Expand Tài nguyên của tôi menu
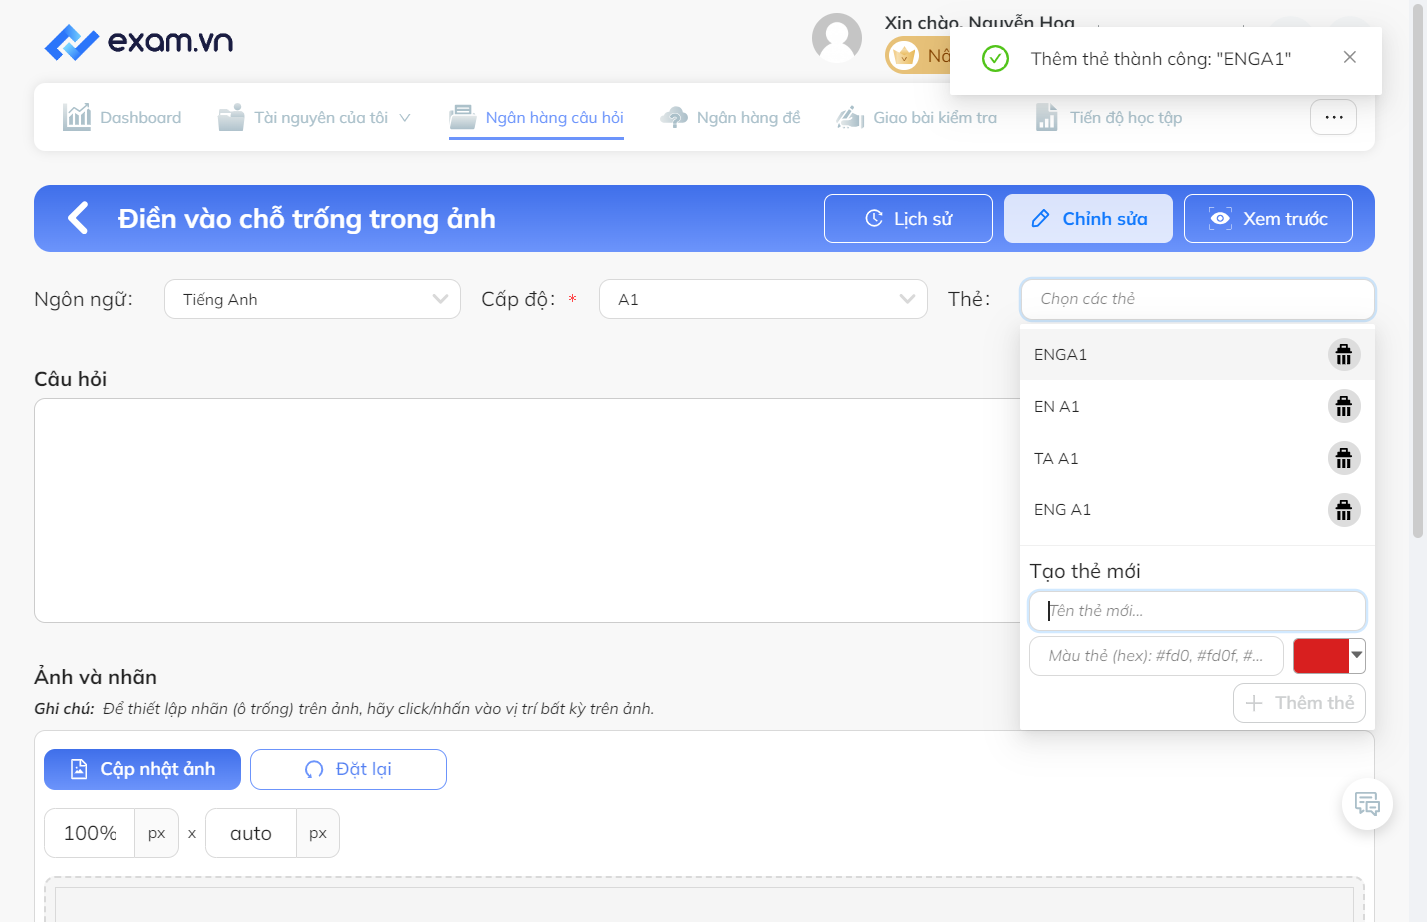This screenshot has height=922, width=1427. pyautogui.click(x=314, y=117)
